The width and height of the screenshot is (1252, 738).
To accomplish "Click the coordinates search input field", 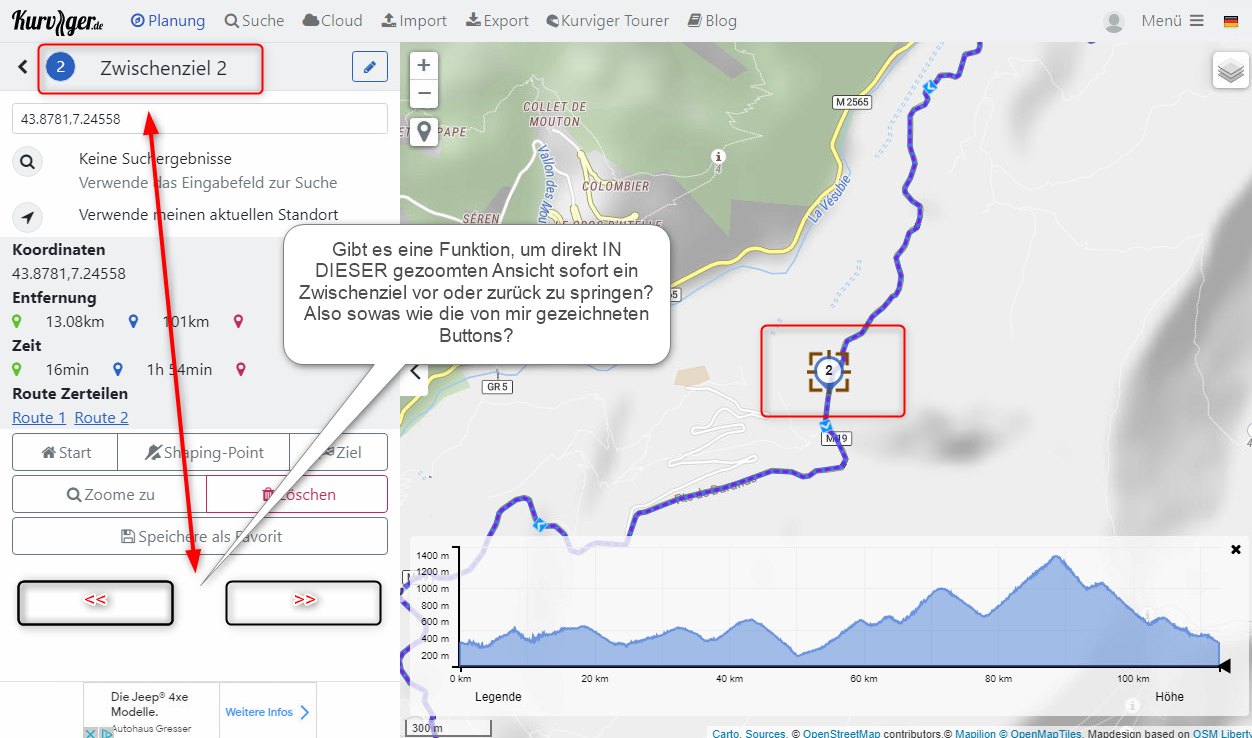I will [200, 119].
